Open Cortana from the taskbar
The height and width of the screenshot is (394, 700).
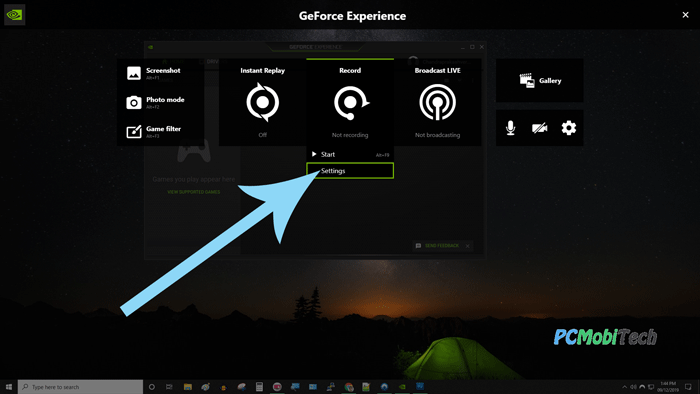click(x=152, y=386)
